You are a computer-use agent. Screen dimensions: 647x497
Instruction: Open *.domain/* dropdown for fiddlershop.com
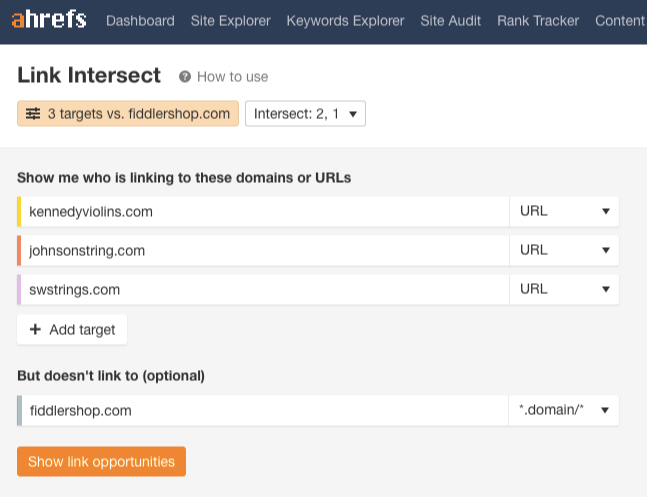[564, 410]
